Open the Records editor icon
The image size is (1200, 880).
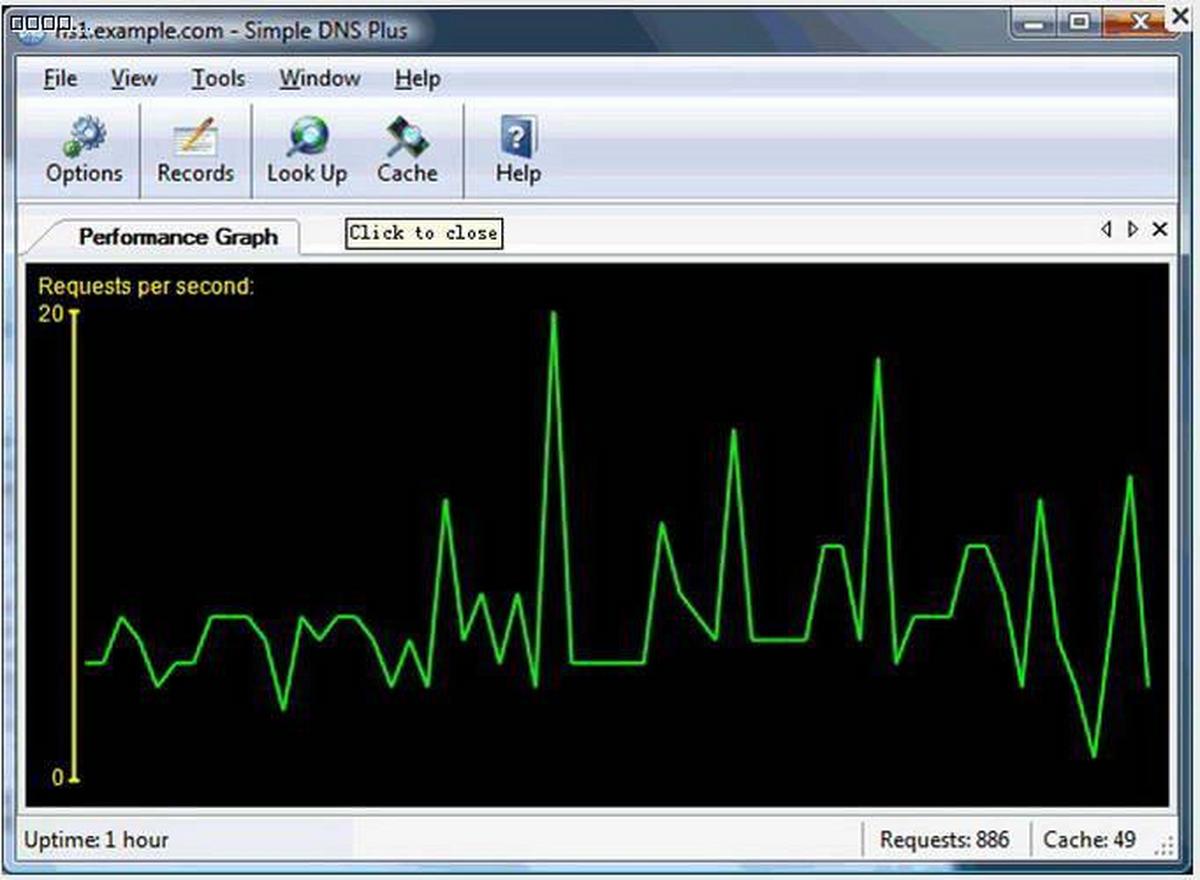(x=195, y=150)
